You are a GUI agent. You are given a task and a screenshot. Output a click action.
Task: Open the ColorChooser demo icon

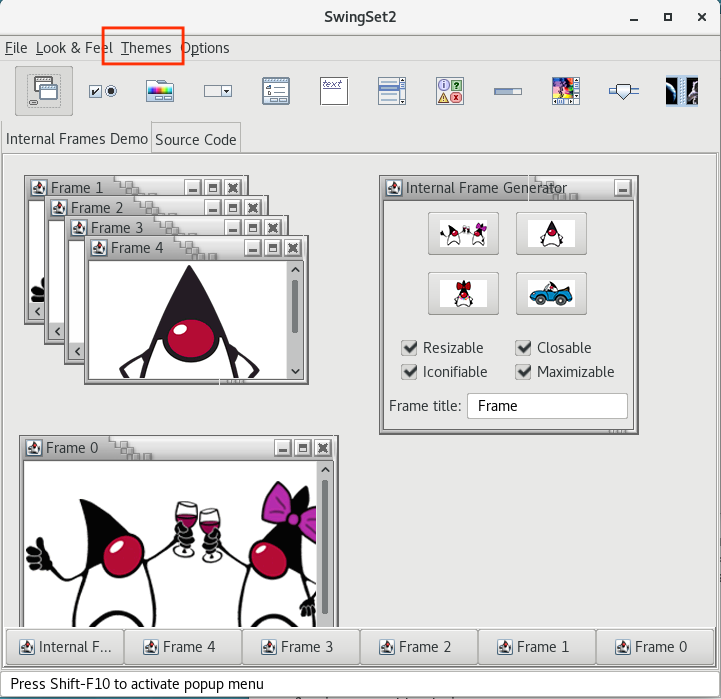(160, 91)
